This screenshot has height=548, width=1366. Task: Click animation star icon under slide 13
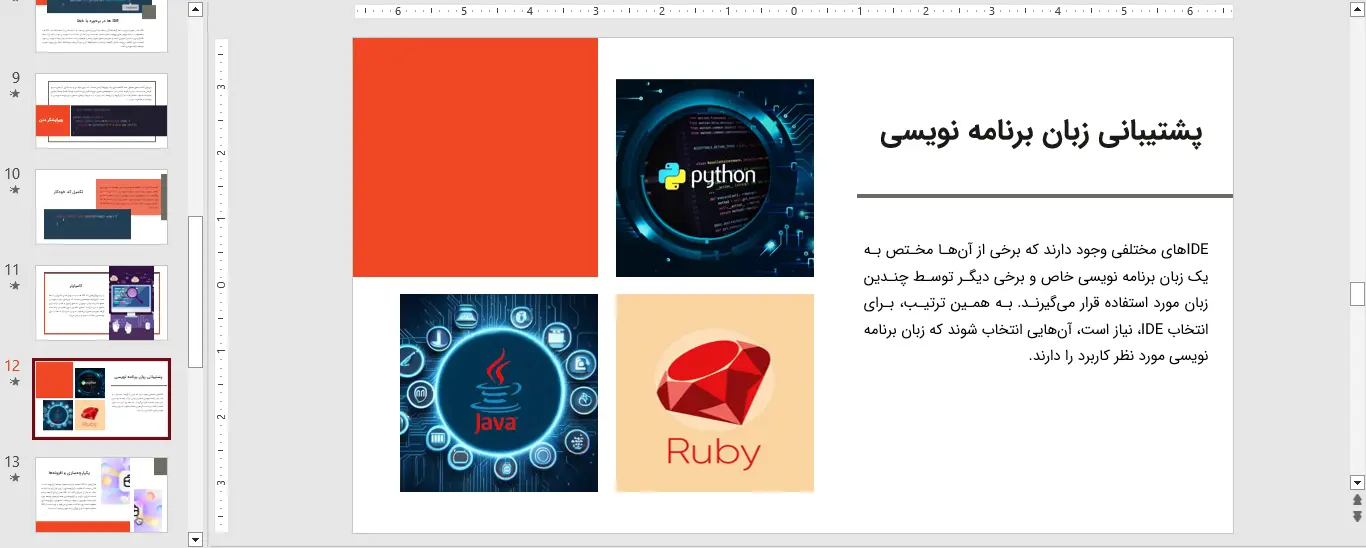(14, 478)
